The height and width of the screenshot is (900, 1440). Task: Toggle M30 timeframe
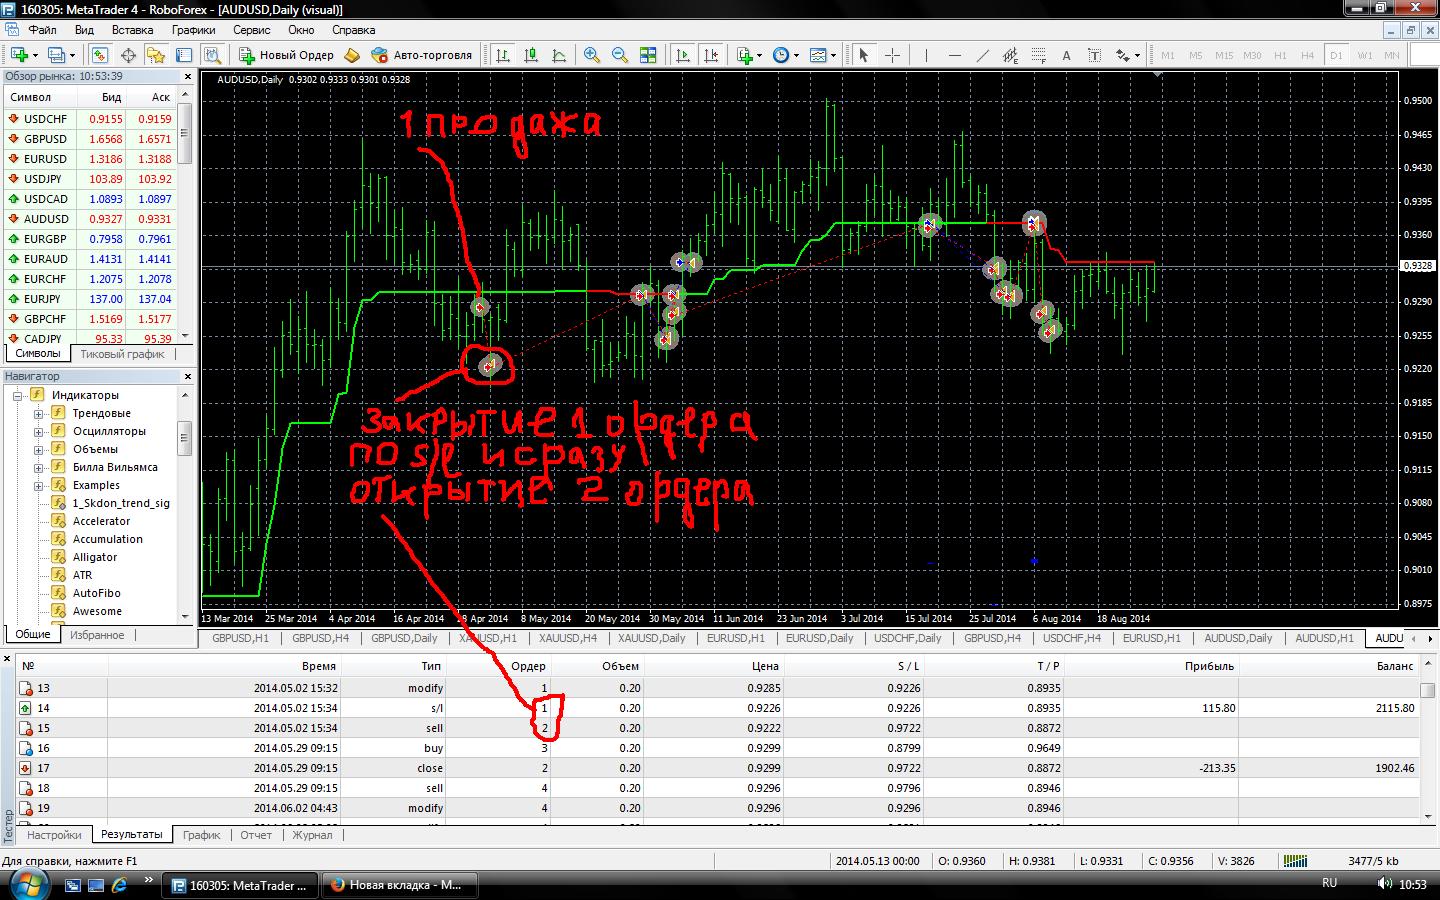[x=1252, y=55]
